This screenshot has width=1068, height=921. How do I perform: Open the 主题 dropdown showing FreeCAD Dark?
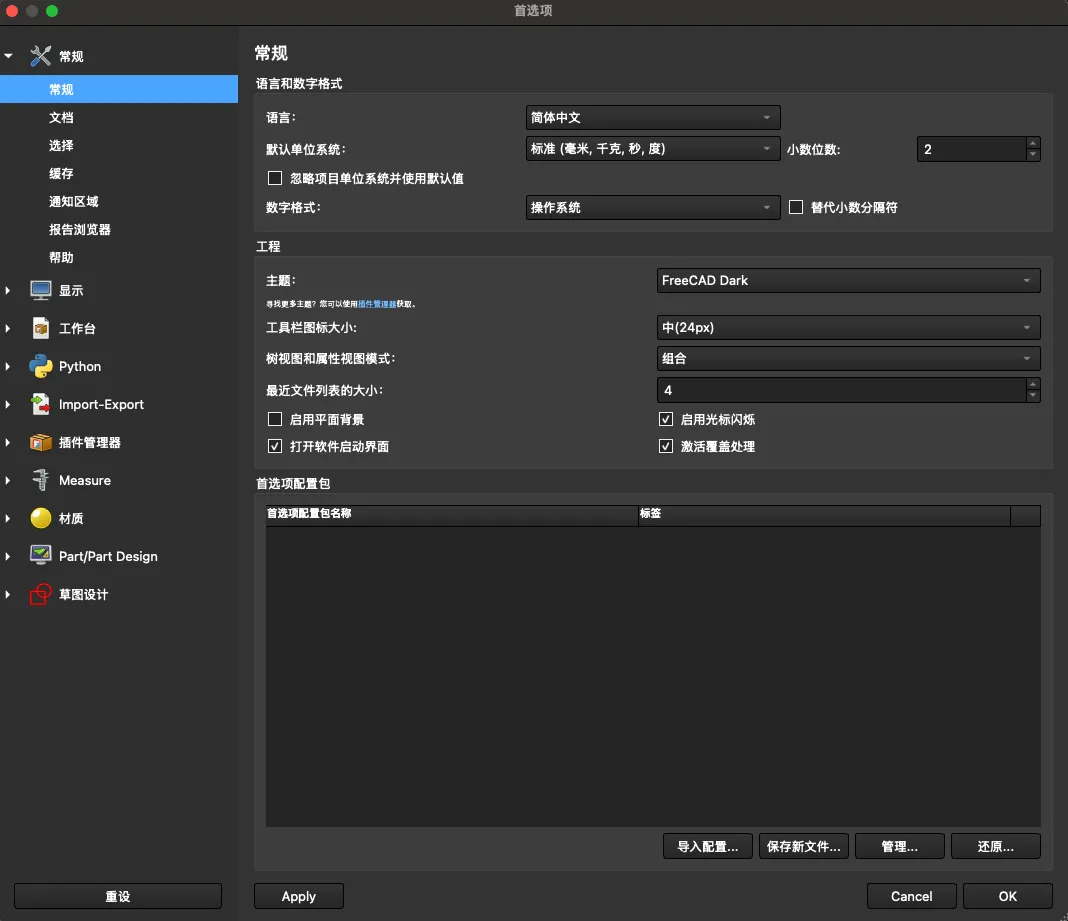pos(848,281)
